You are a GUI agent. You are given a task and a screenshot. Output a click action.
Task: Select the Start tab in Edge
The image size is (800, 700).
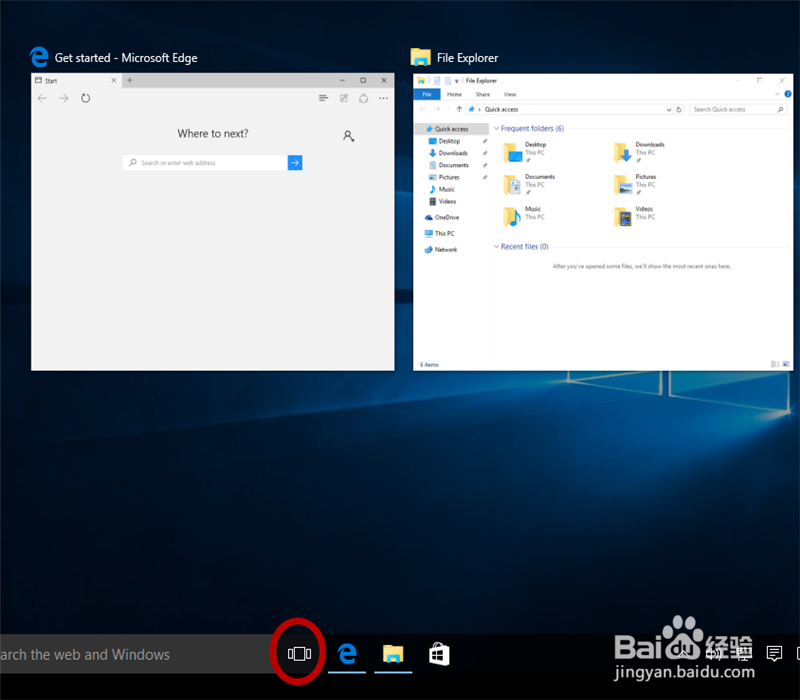(x=77, y=81)
